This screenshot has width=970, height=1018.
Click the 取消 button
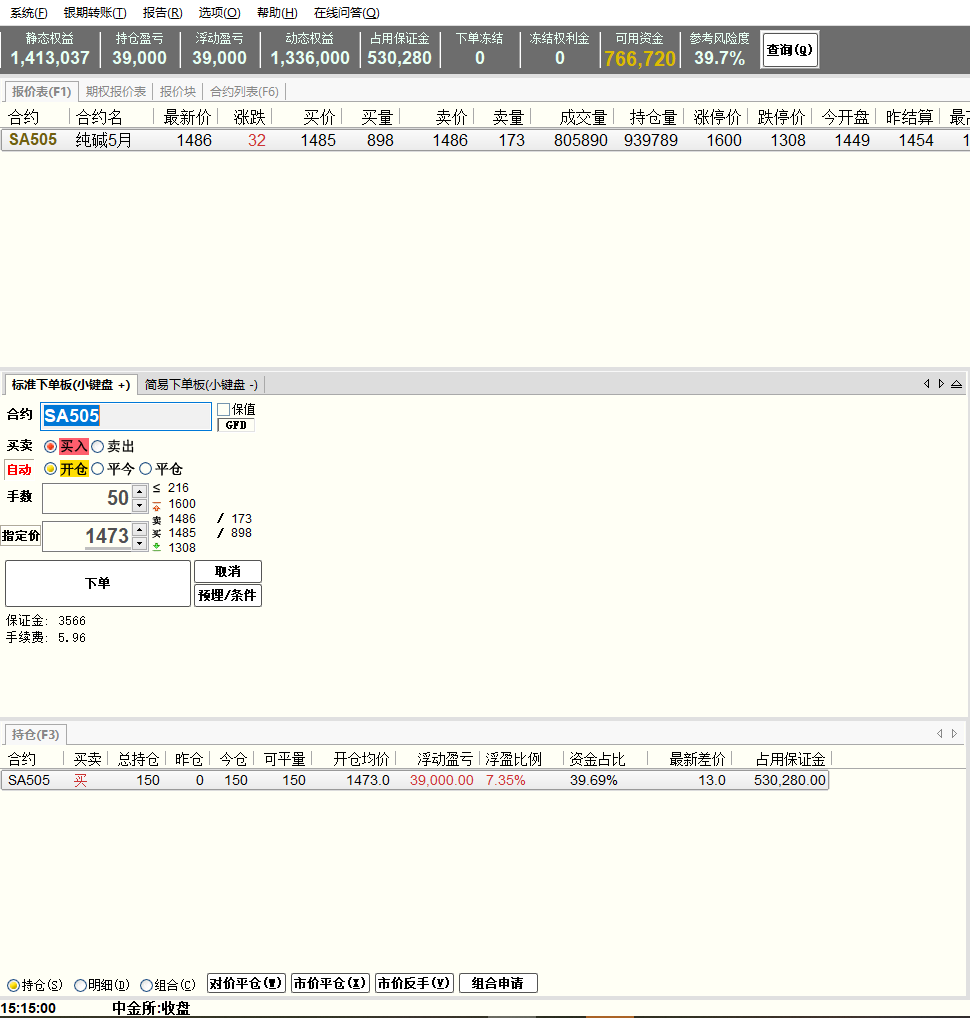coord(228,572)
